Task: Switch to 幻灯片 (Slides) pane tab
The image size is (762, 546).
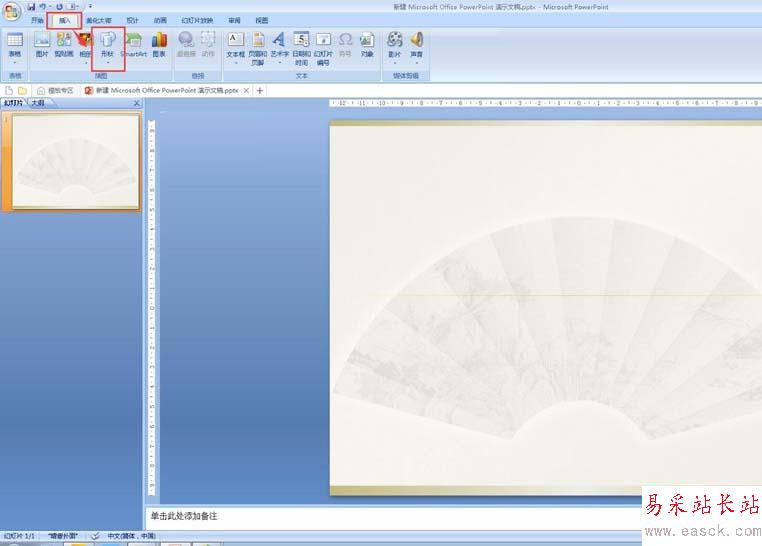Action: pyautogui.click(x=14, y=103)
